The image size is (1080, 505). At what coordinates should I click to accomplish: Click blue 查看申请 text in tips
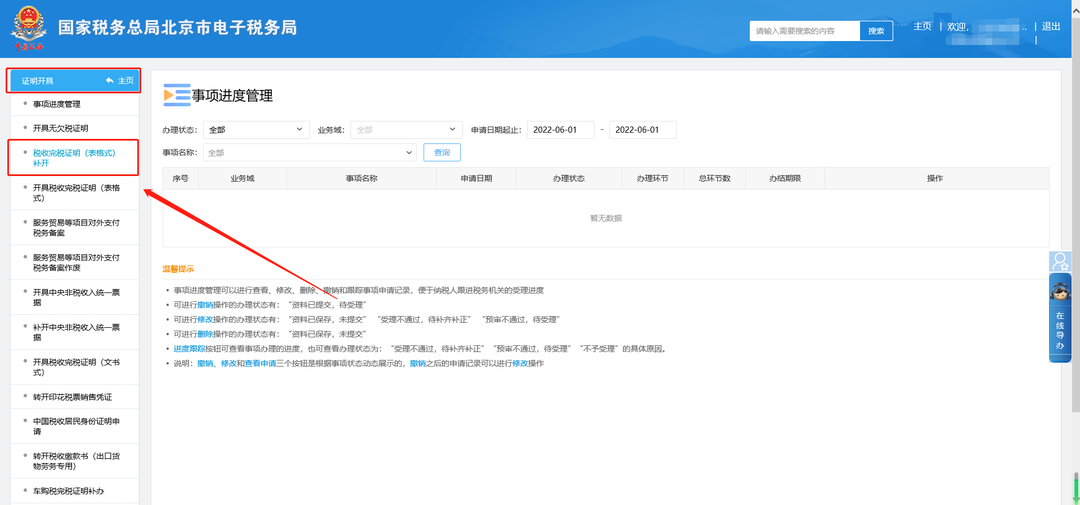(x=260, y=363)
